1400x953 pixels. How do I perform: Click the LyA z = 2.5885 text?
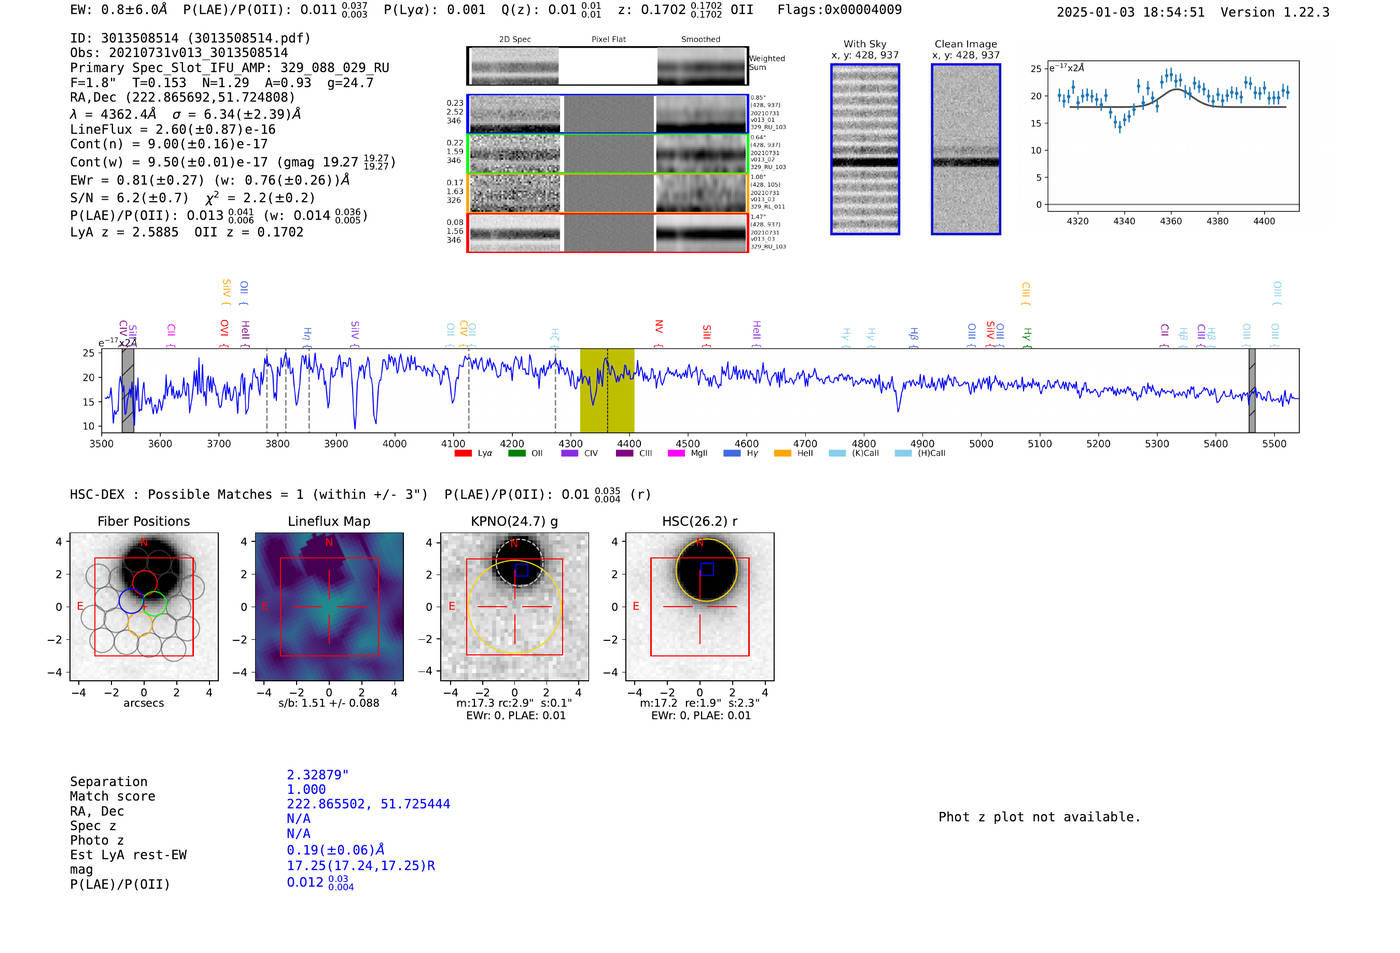(124, 232)
